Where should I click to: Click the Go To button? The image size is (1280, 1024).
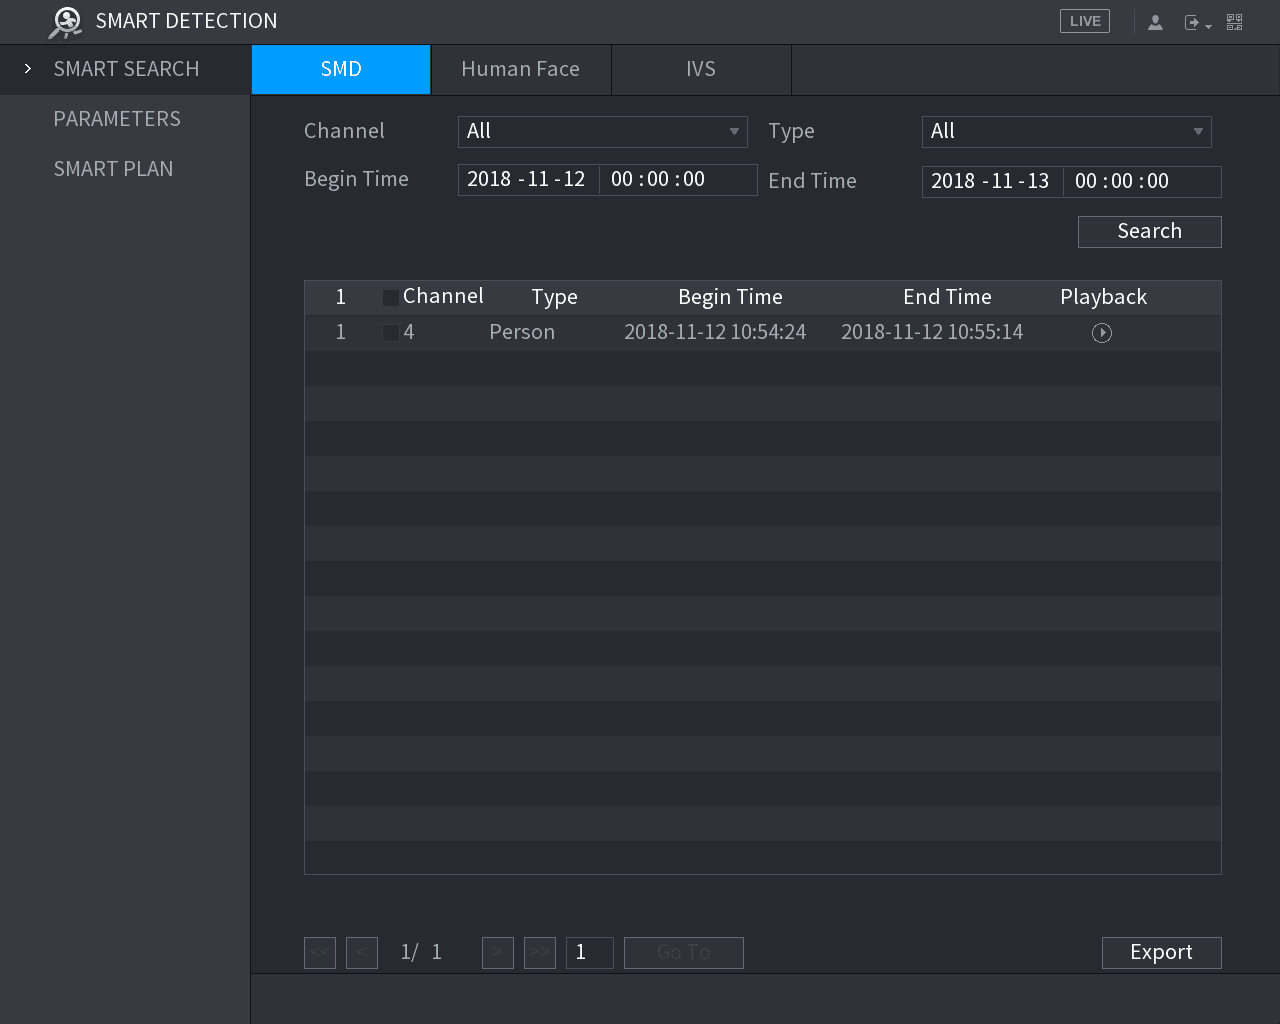point(684,952)
